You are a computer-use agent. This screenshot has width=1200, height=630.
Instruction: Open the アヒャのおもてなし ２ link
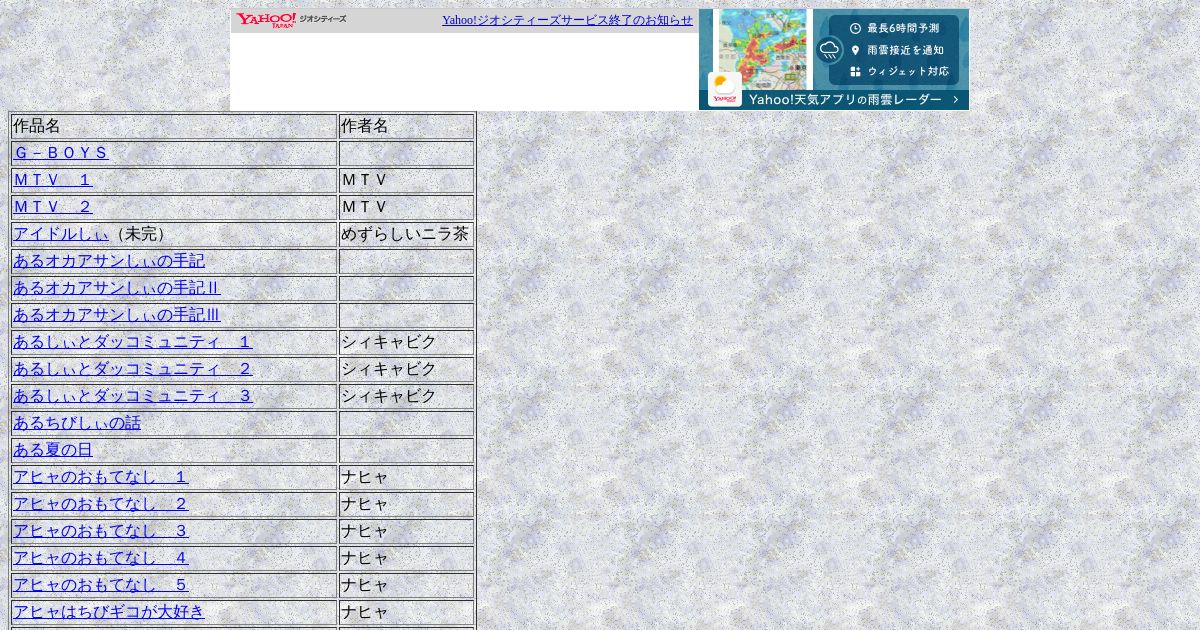point(101,504)
